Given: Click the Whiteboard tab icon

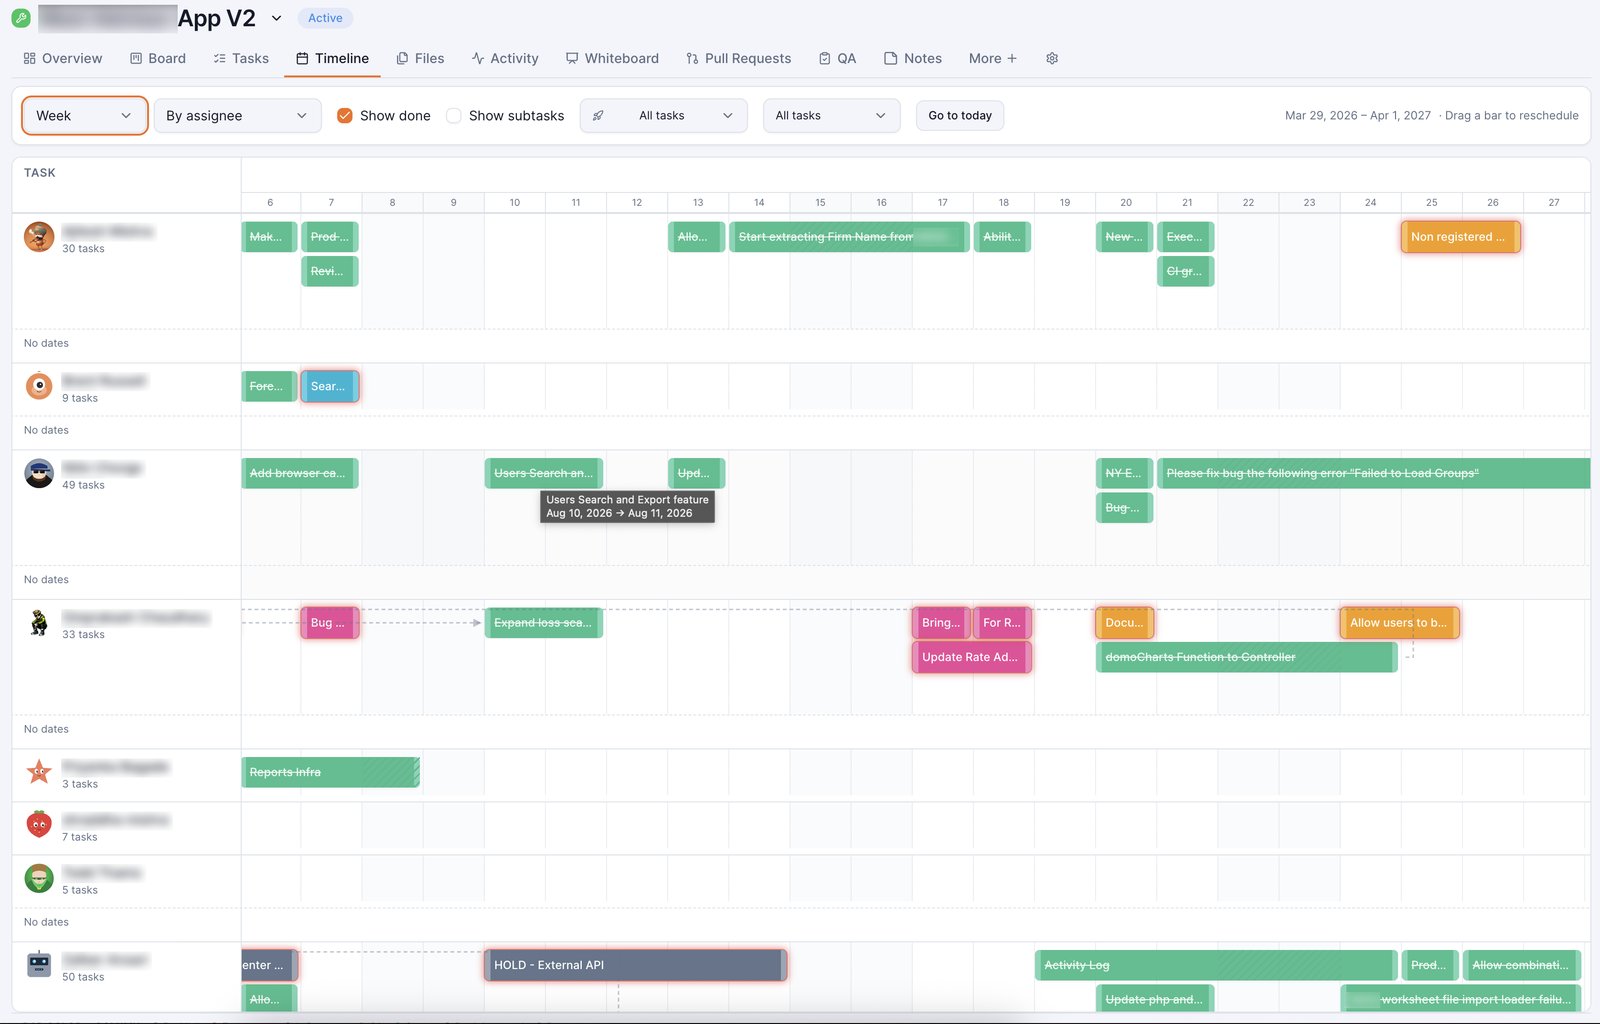Looking at the screenshot, I should [572, 58].
